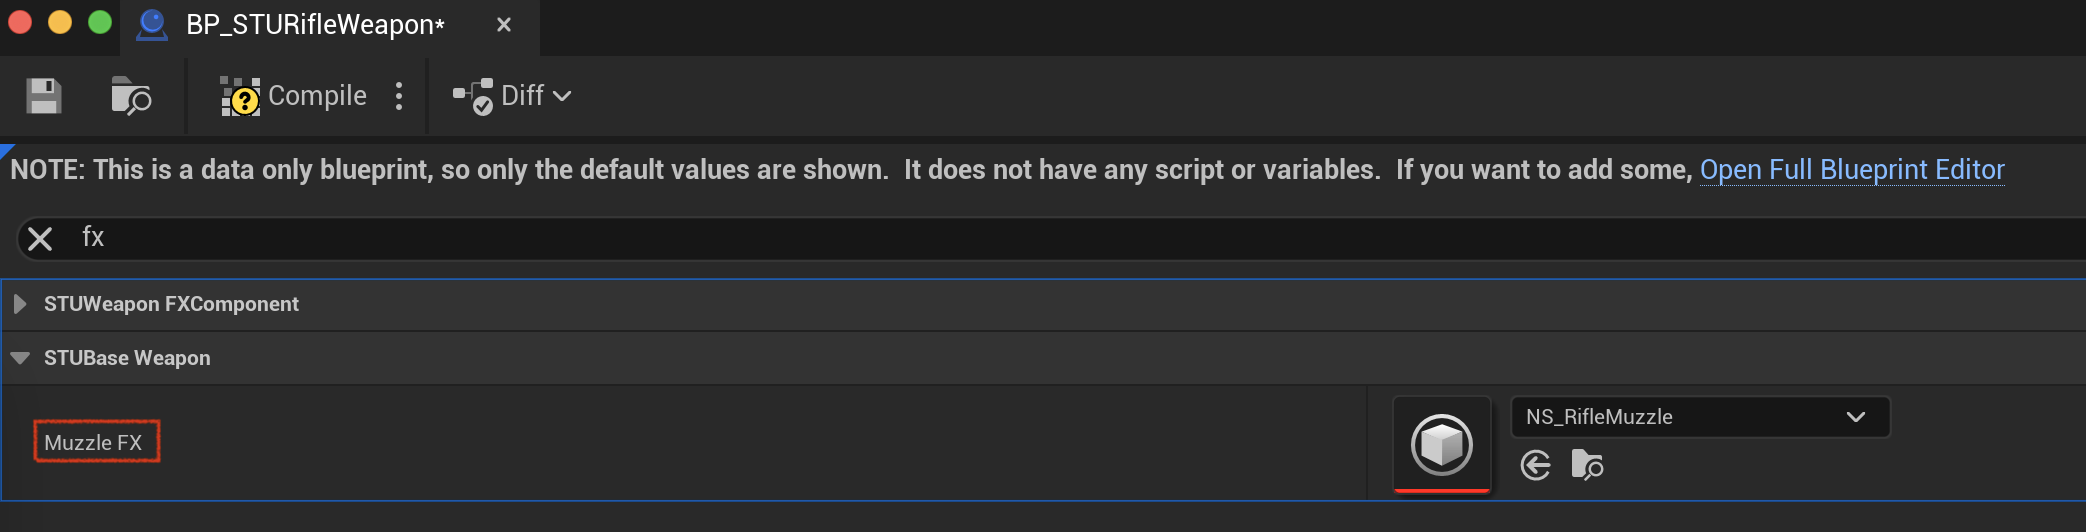The width and height of the screenshot is (2086, 532).
Task: Open the Compile options three-dot menu
Action: point(399,96)
